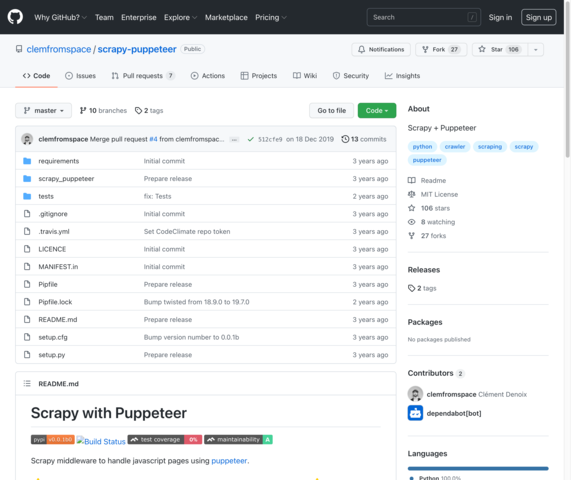
Task: Go to the Pull requests tab
Action: pyautogui.click(x=143, y=76)
